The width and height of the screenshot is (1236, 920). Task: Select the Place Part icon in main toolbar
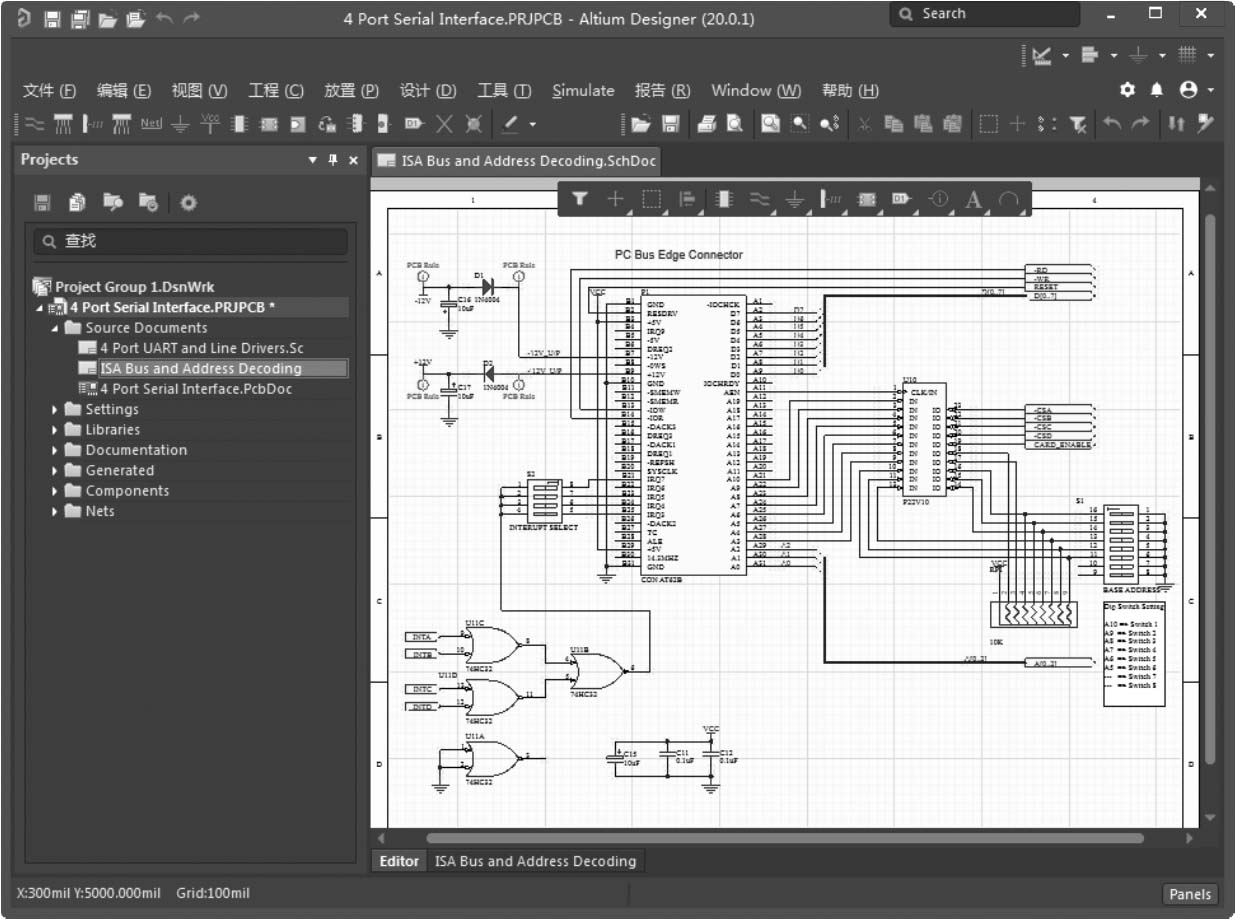tap(239, 124)
